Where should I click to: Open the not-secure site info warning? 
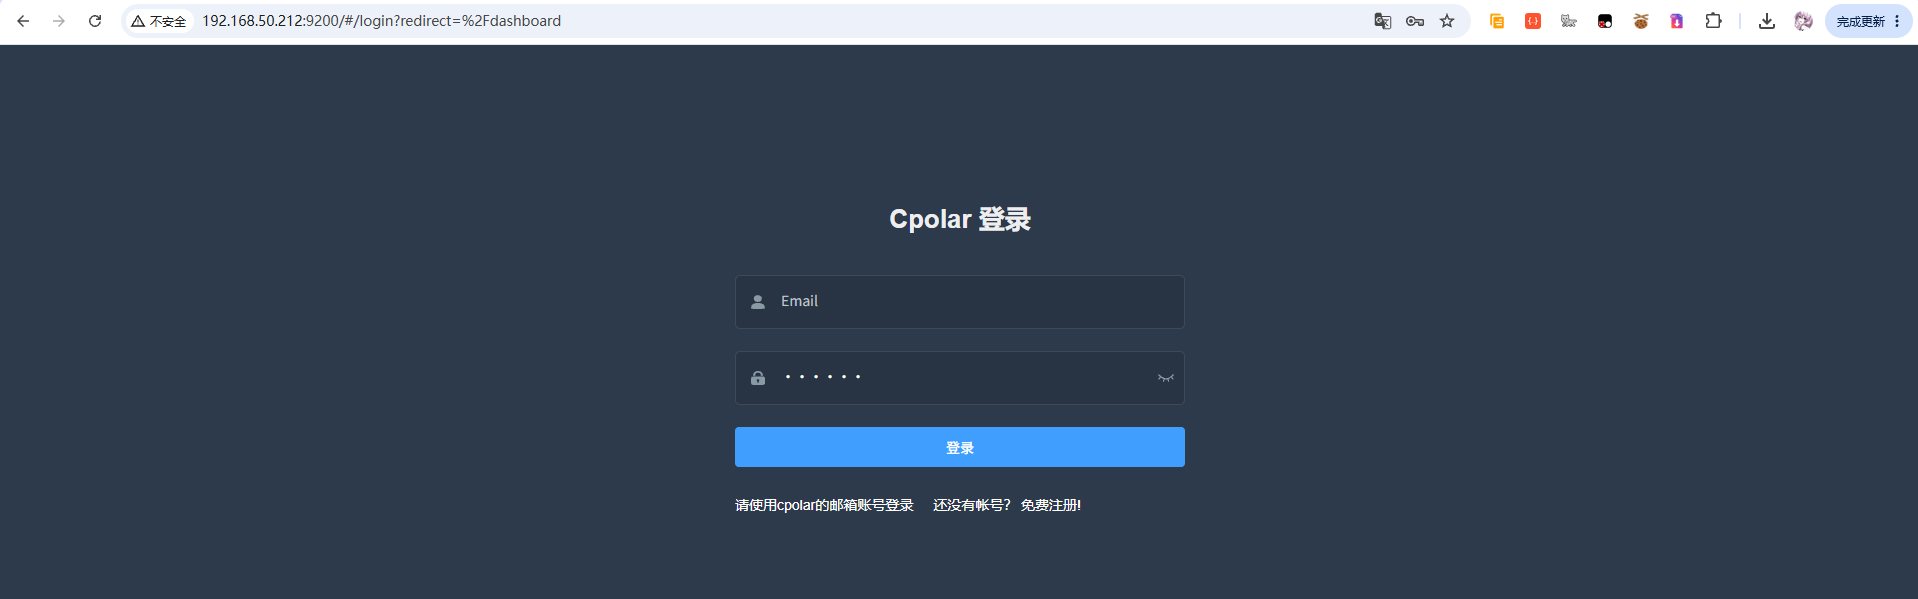[x=159, y=21]
